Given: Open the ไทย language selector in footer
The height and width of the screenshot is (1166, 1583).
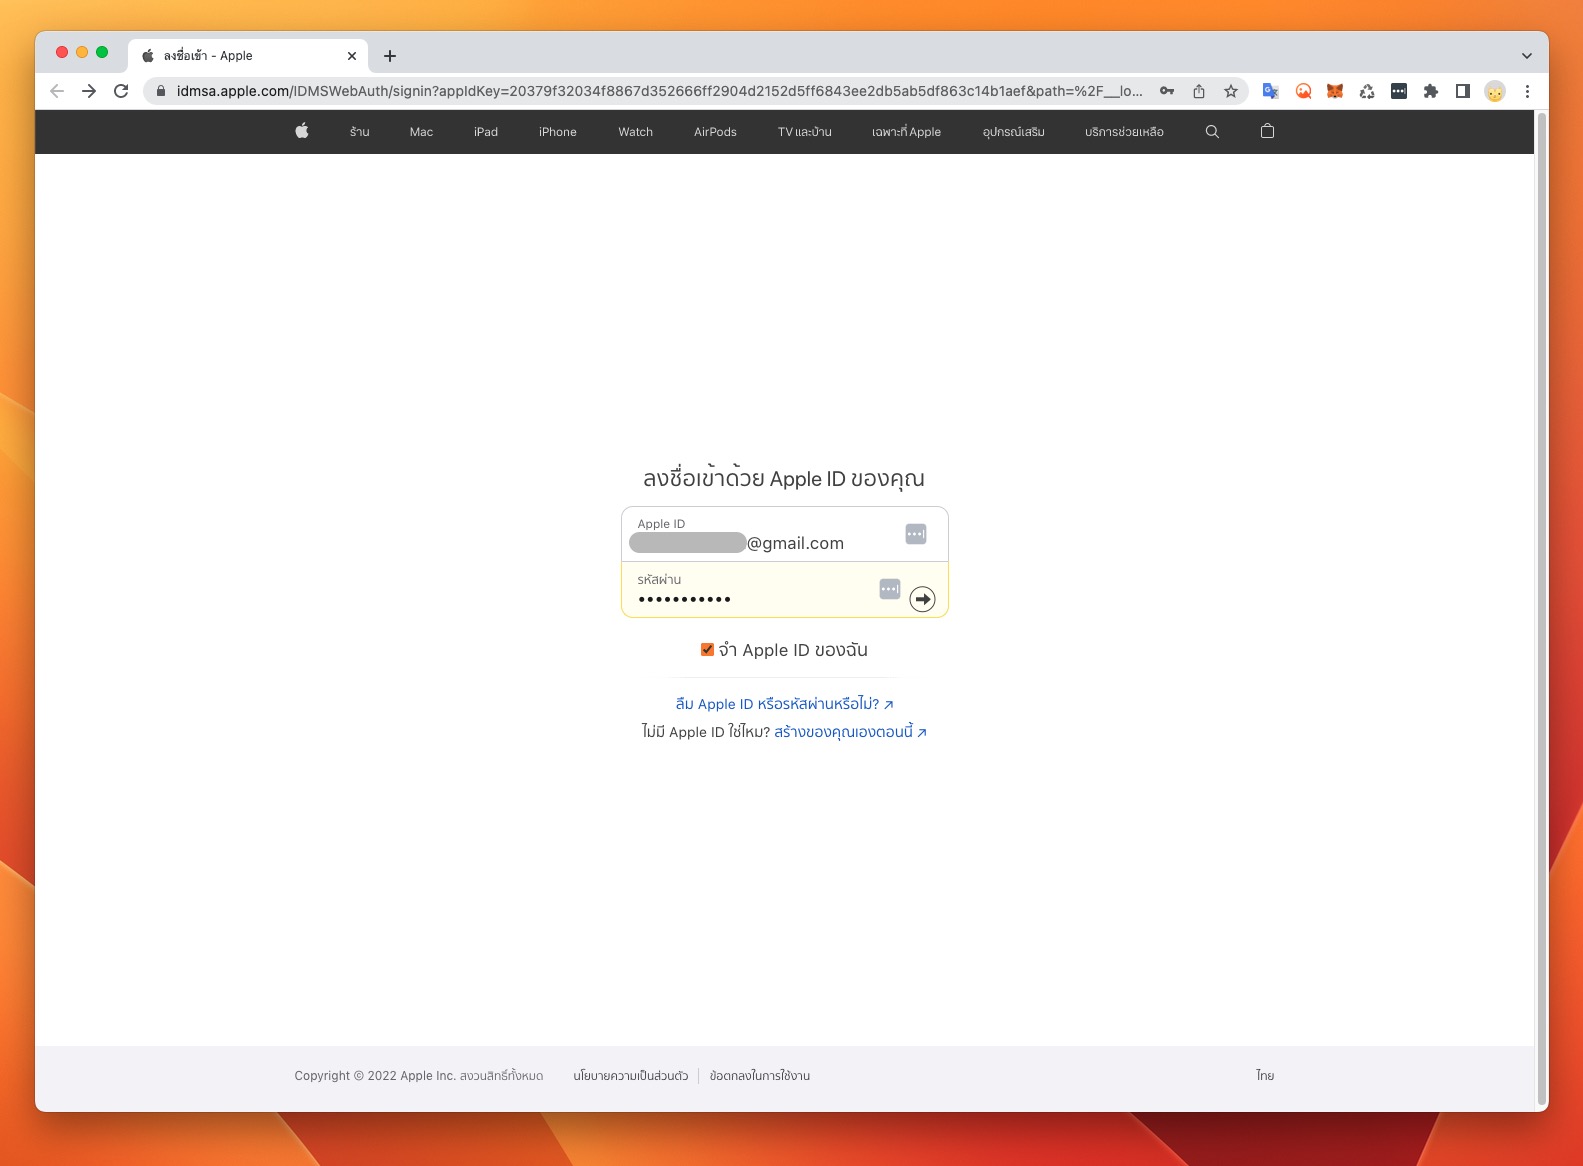Looking at the screenshot, I should click(x=1265, y=1076).
